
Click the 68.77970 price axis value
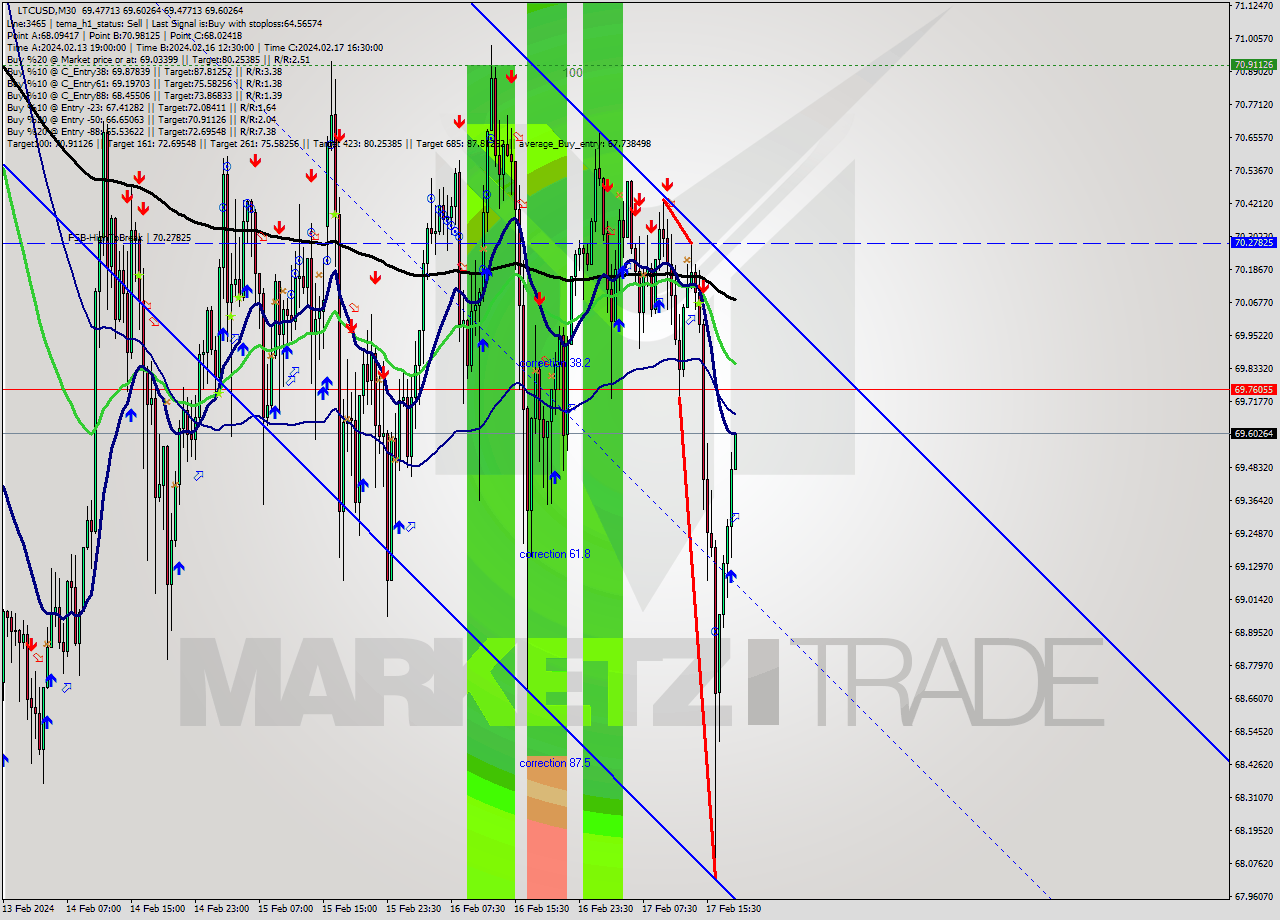point(1253,665)
